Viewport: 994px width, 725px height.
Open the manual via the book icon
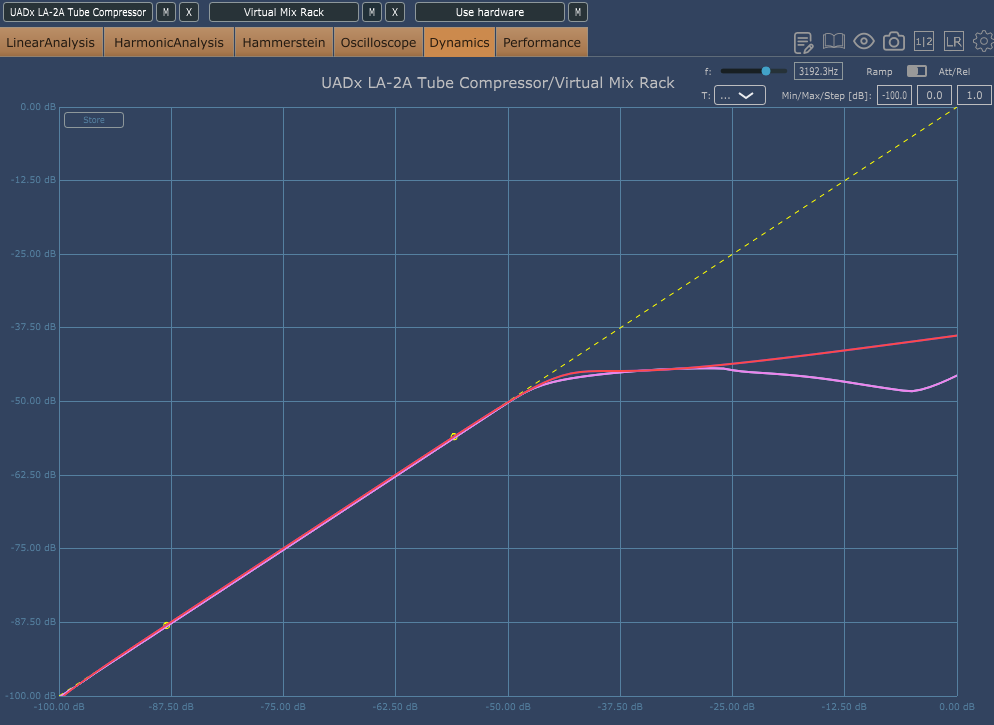[x=833, y=42]
